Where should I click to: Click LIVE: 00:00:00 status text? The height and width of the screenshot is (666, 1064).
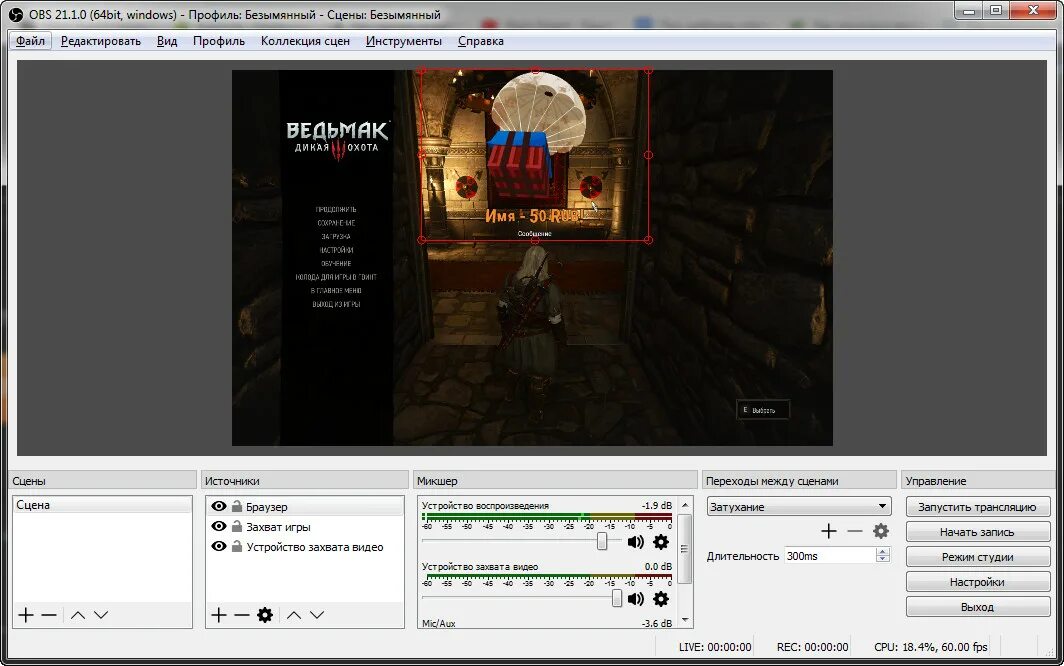click(715, 647)
